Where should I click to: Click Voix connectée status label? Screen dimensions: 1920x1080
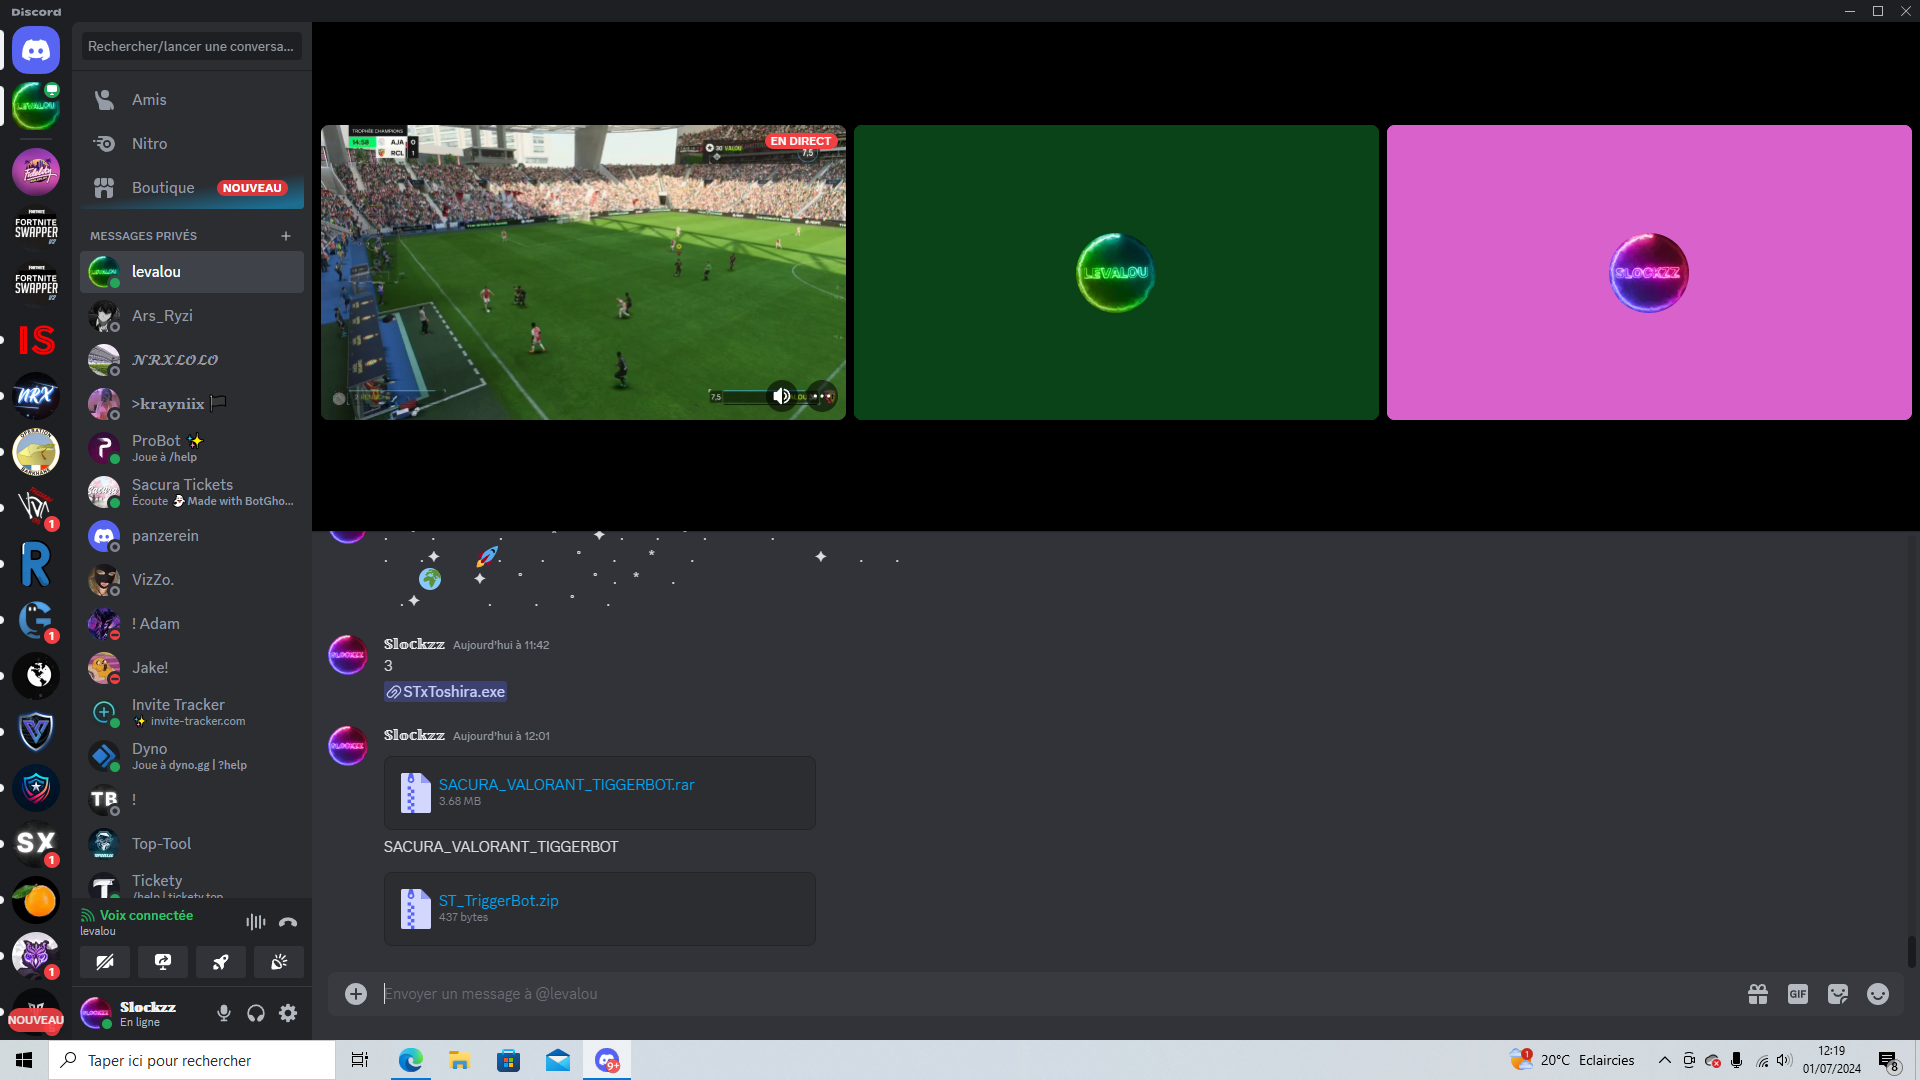tap(146, 915)
